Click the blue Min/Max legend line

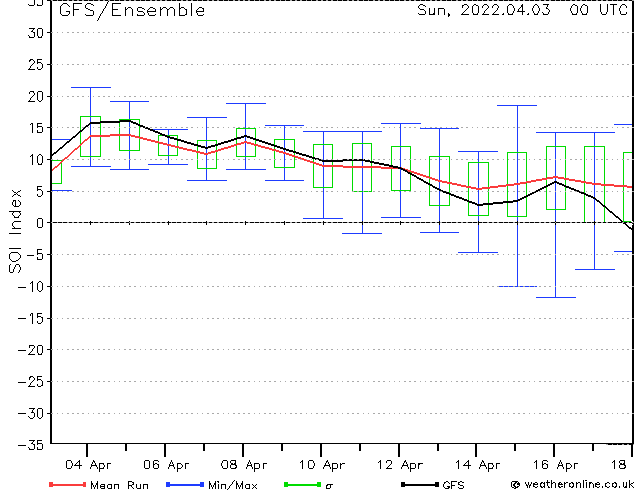(185, 484)
